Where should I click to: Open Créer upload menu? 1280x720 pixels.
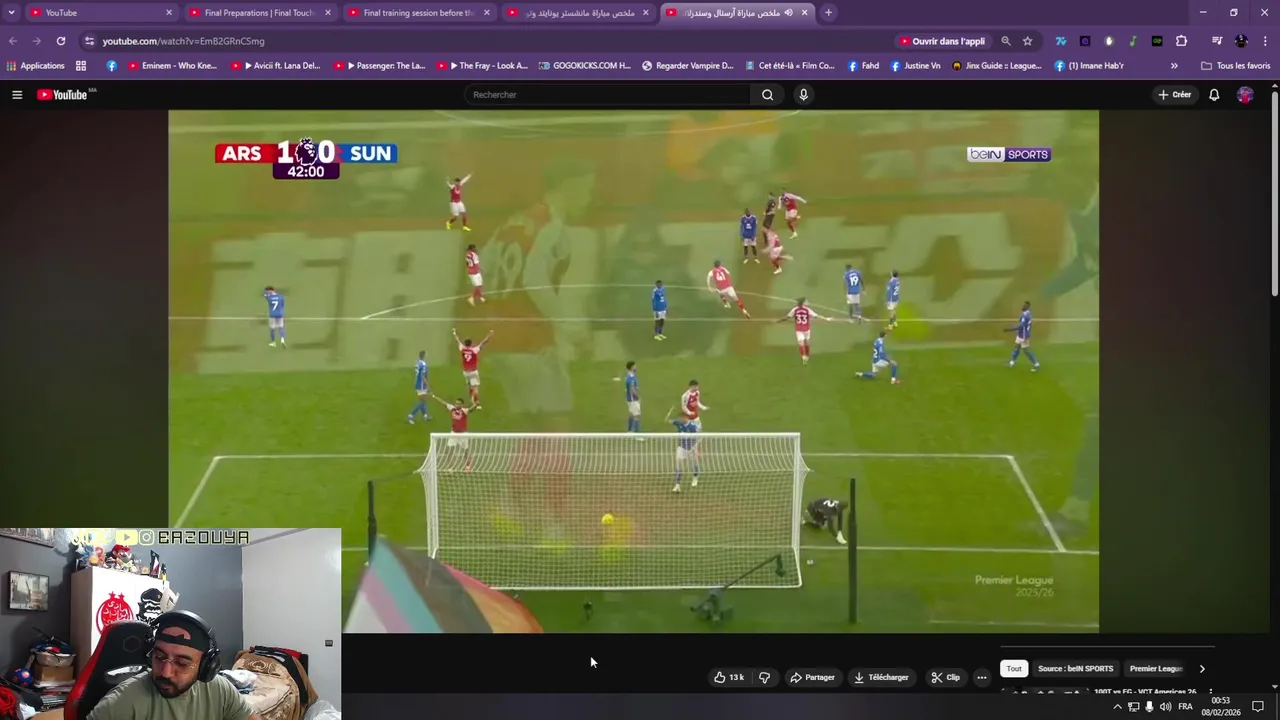1175,95
